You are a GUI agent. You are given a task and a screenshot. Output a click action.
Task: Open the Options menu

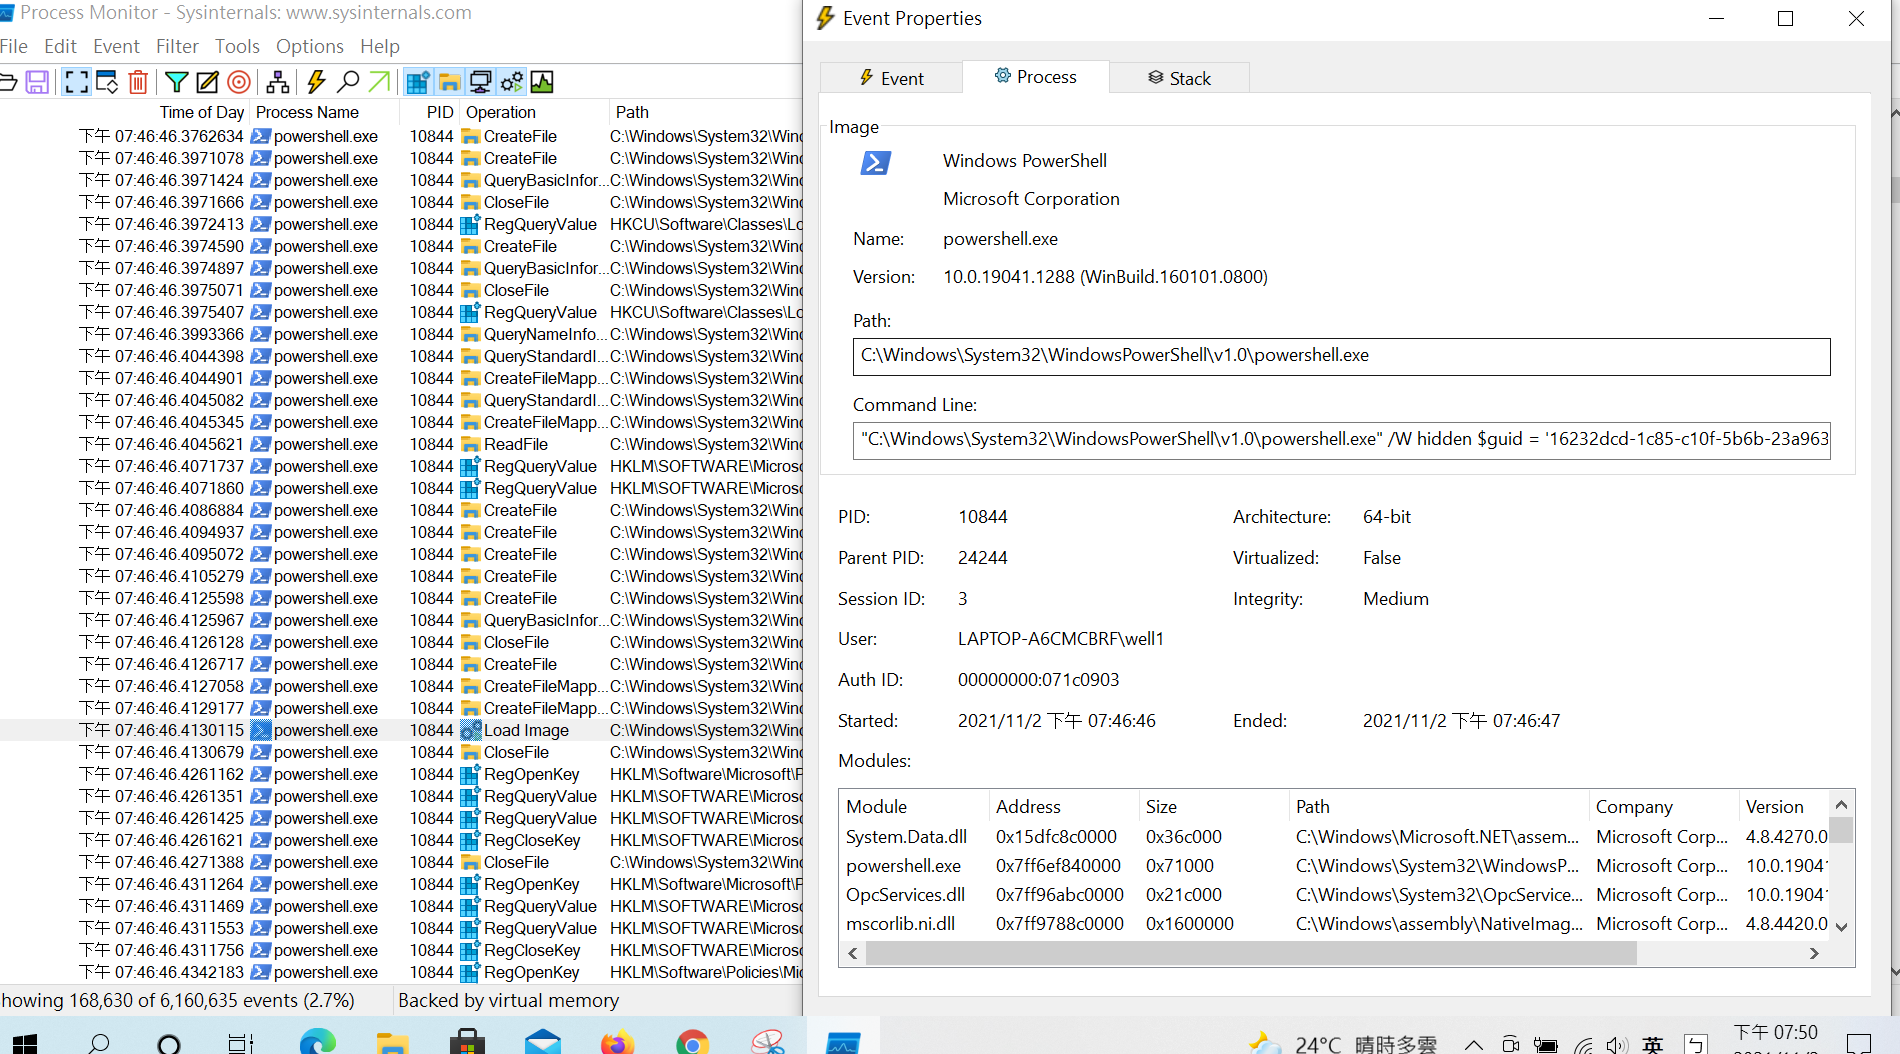point(310,46)
